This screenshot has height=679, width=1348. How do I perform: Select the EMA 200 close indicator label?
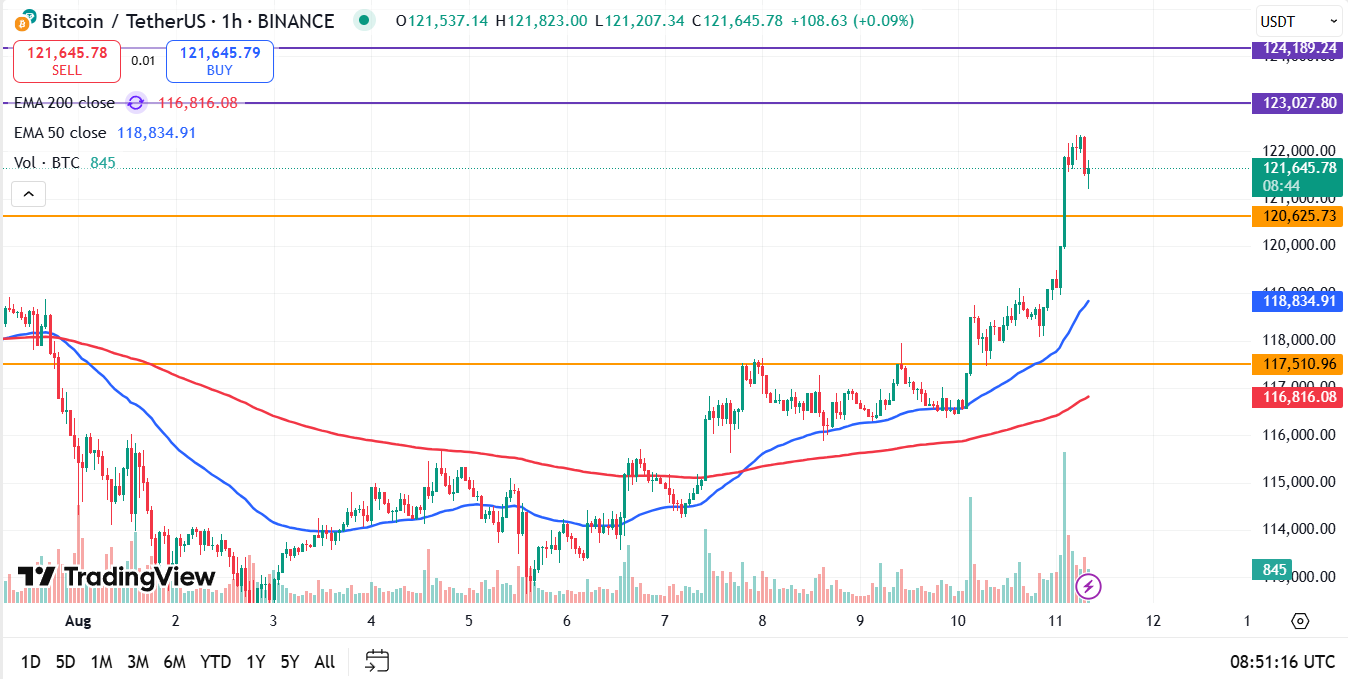[x=64, y=102]
